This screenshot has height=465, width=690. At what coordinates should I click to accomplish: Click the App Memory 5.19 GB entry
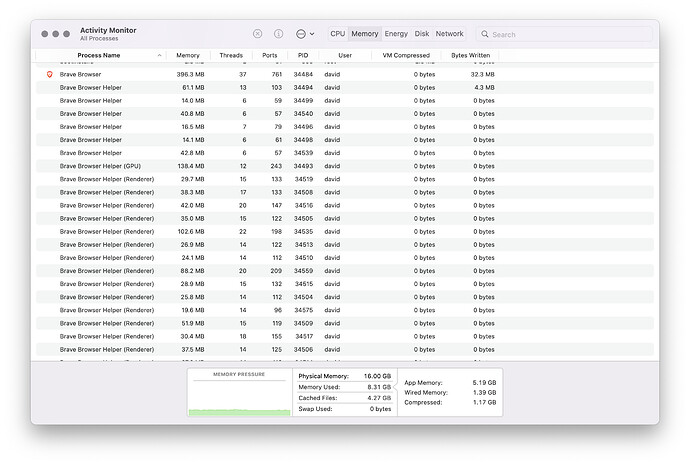click(450, 383)
